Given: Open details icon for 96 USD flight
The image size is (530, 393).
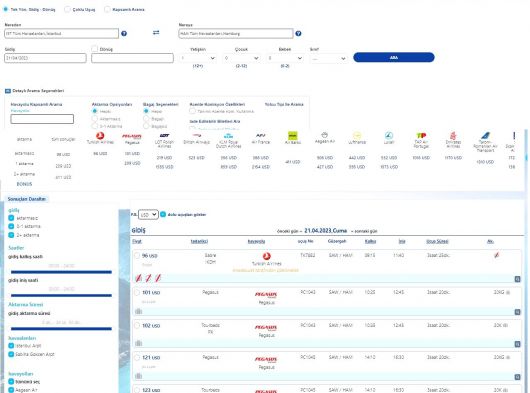Looking at the screenshot, I should (517, 279).
